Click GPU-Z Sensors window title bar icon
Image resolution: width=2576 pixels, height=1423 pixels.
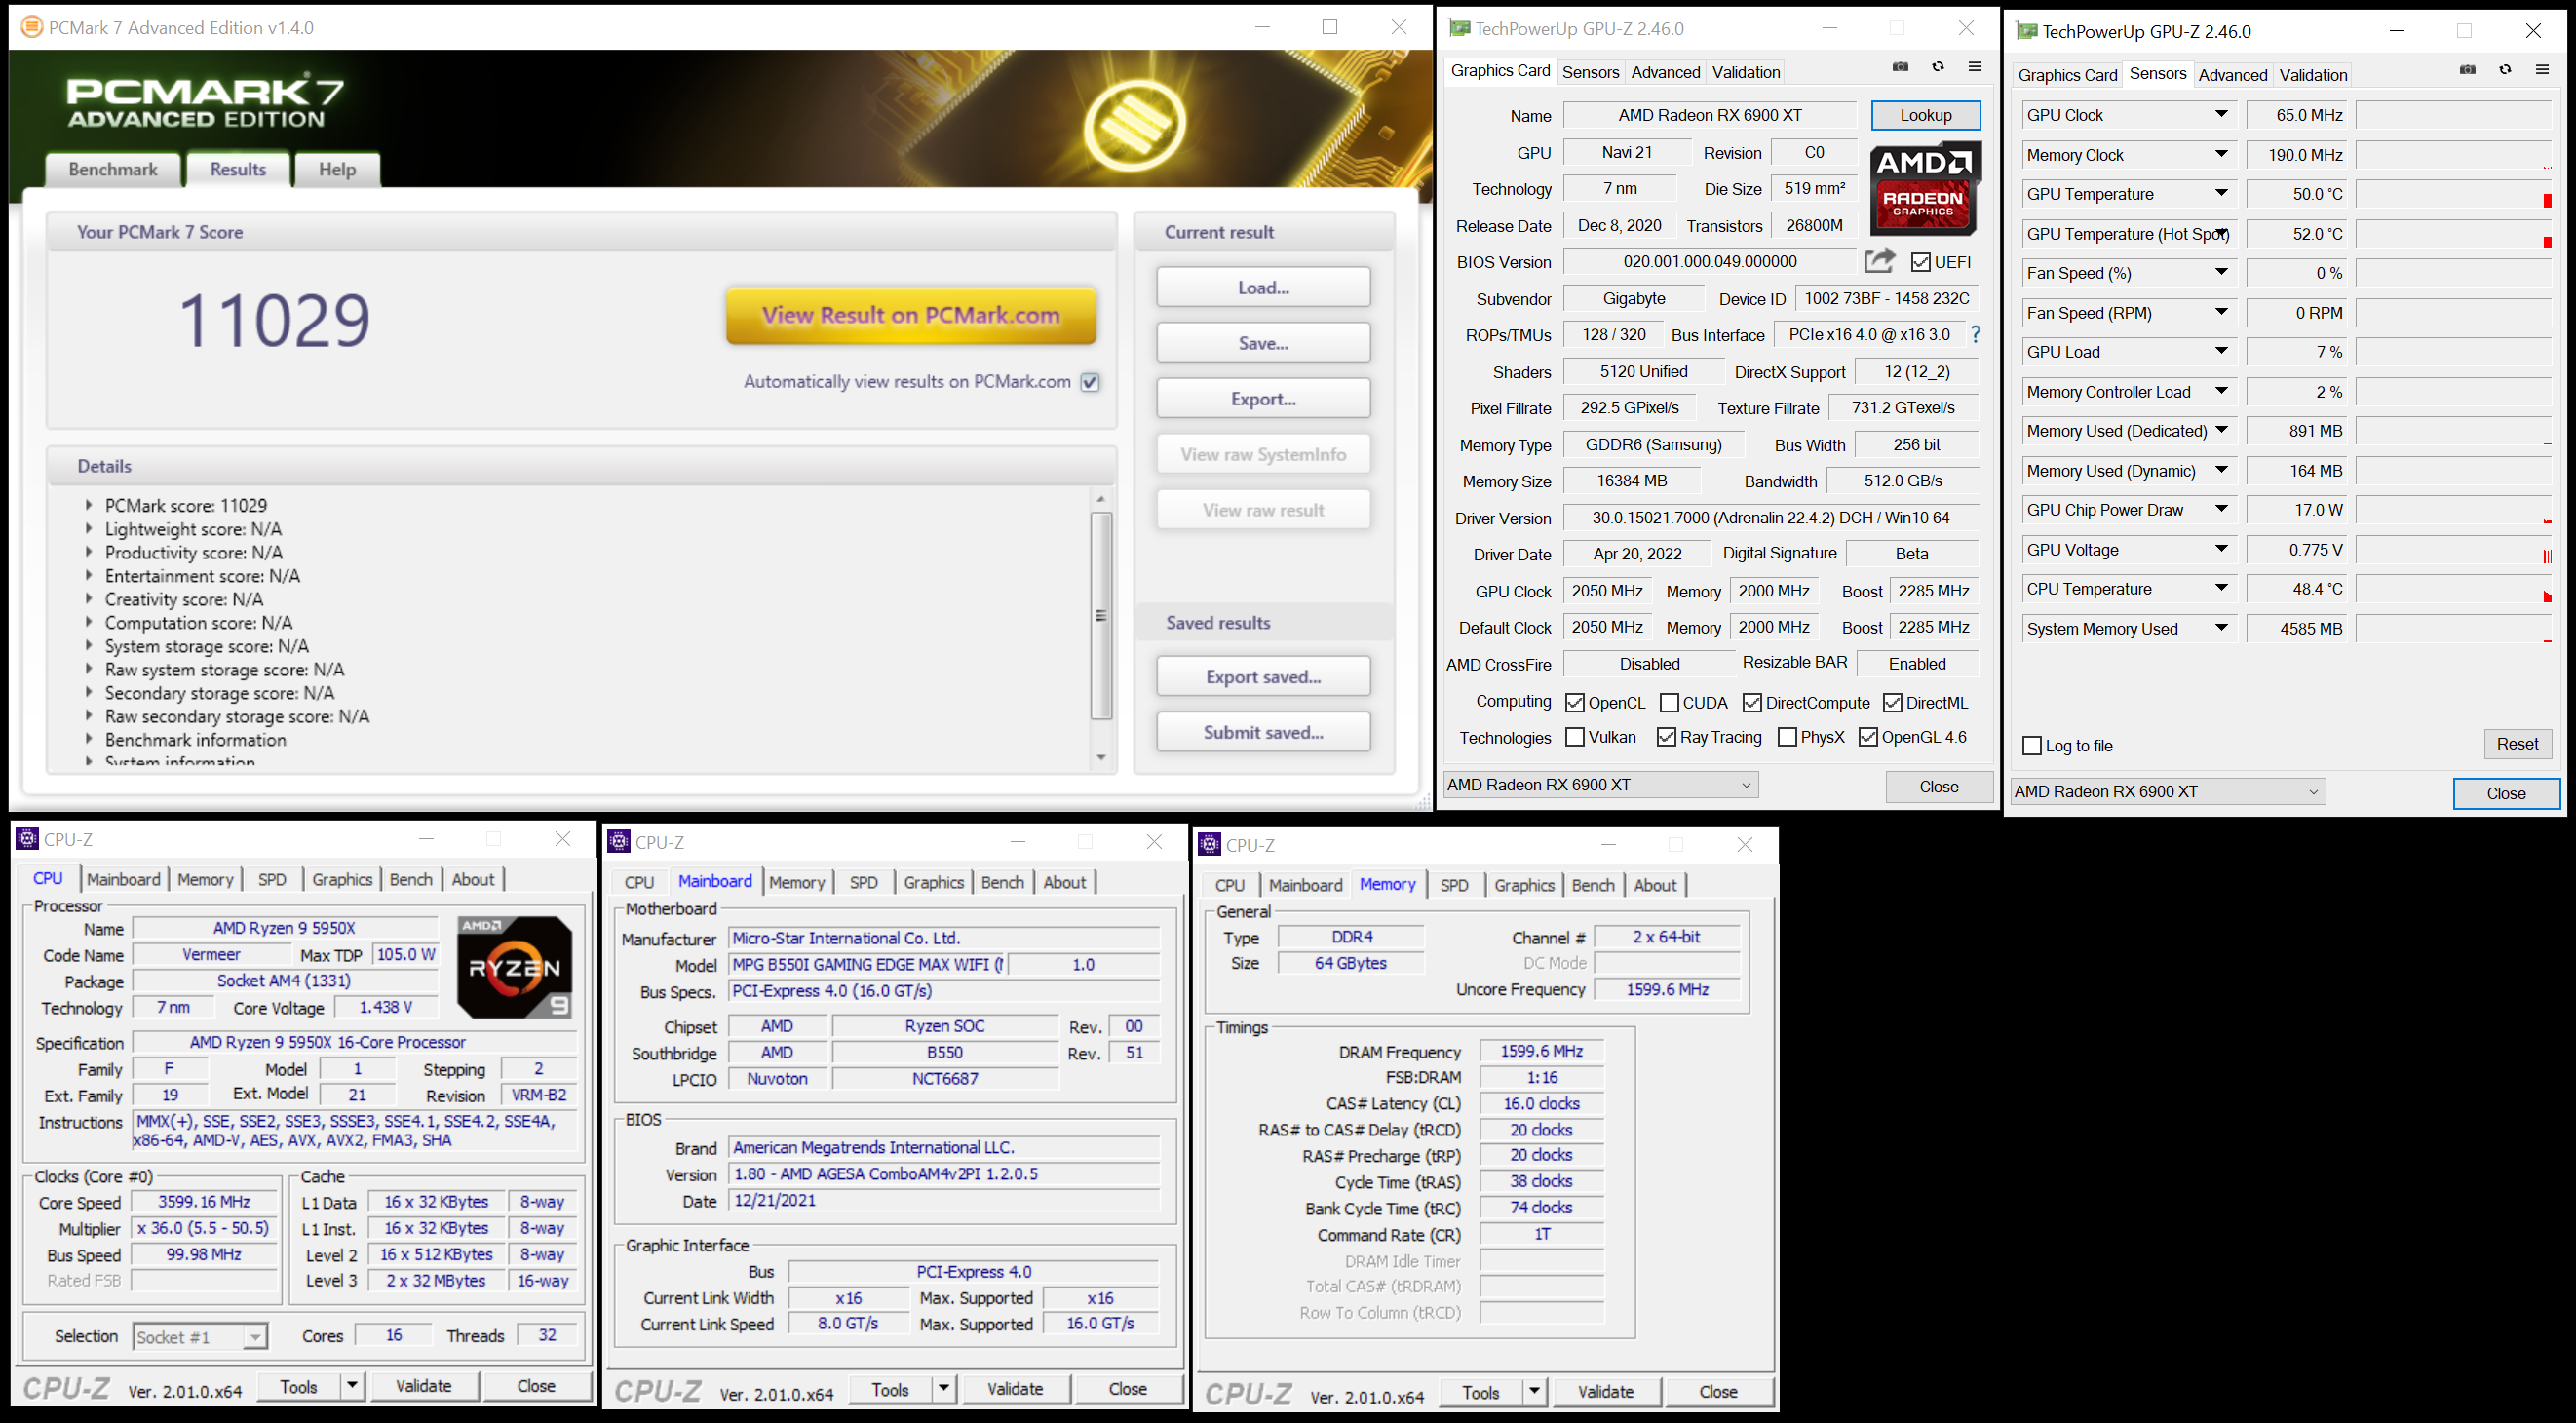point(2027,31)
